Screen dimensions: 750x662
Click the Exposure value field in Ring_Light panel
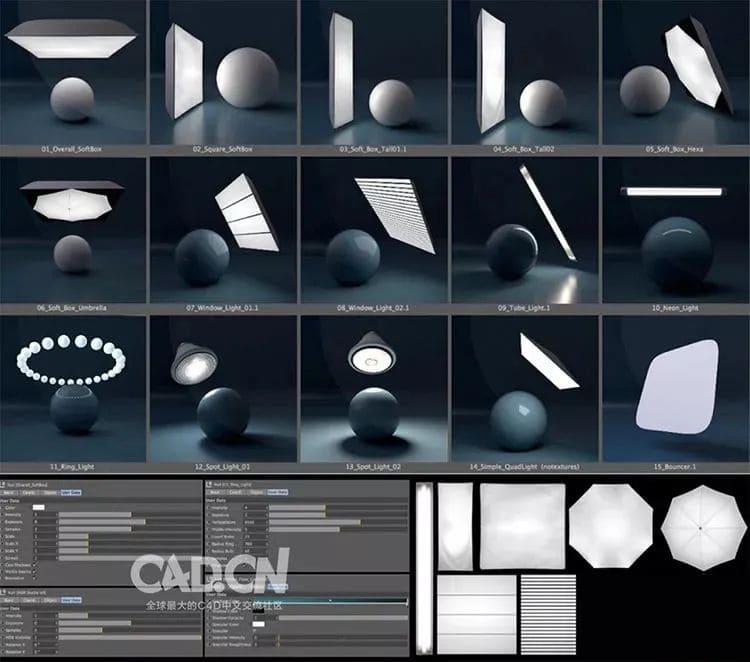pos(253,515)
